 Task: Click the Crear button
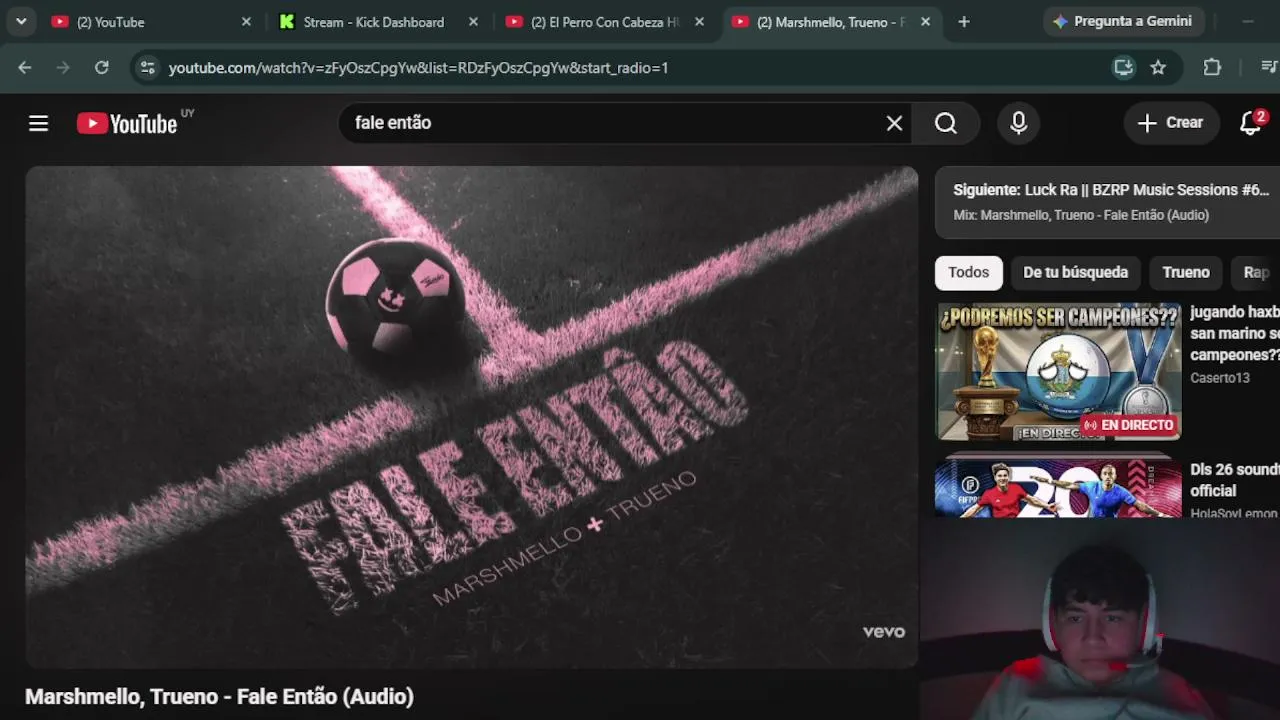pos(1170,123)
